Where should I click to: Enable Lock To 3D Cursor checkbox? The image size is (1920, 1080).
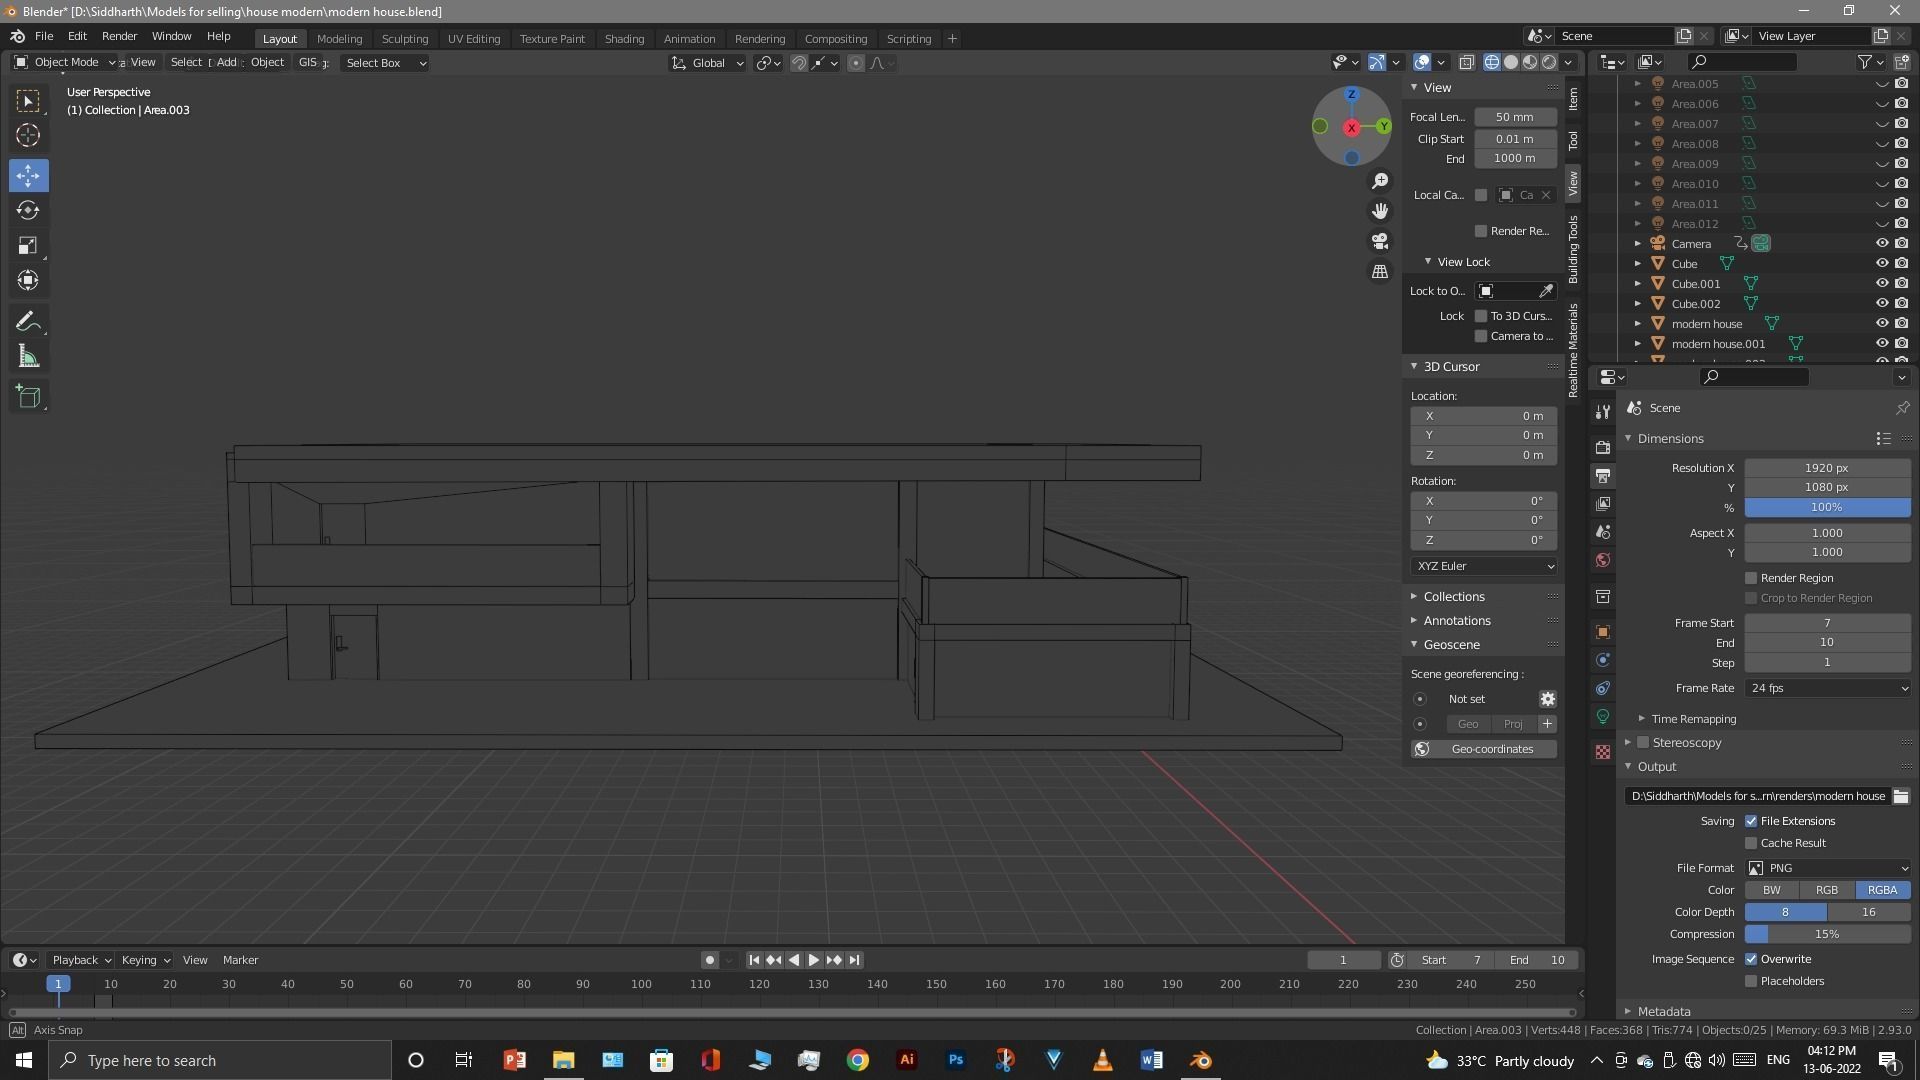point(1481,316)
